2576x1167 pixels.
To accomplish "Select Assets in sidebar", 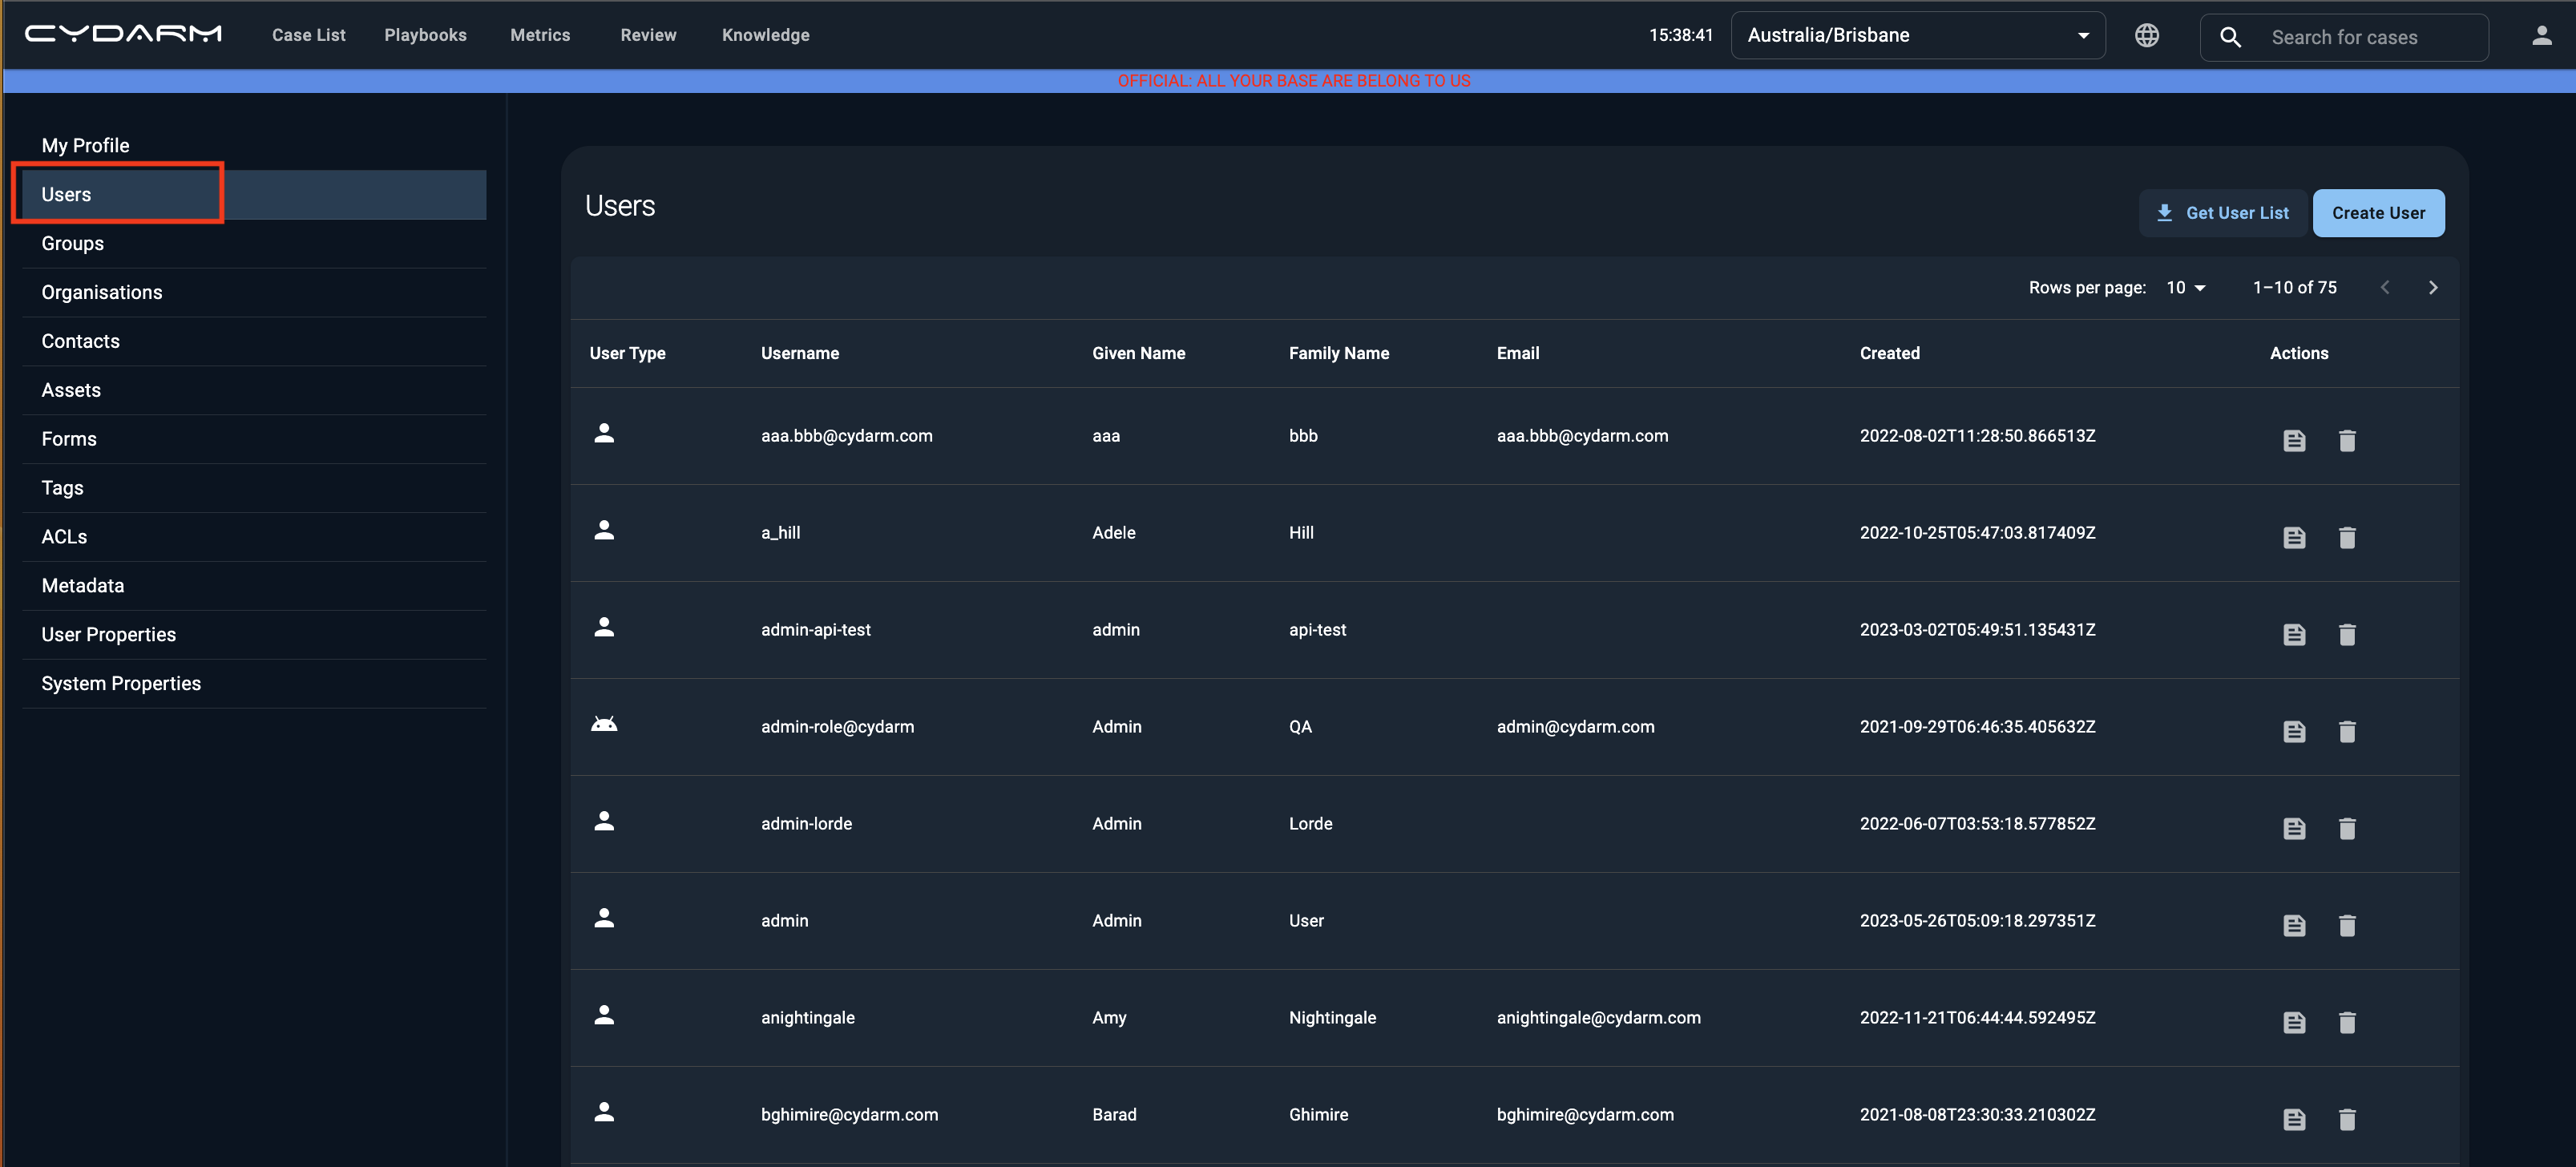I will [254, 391].
